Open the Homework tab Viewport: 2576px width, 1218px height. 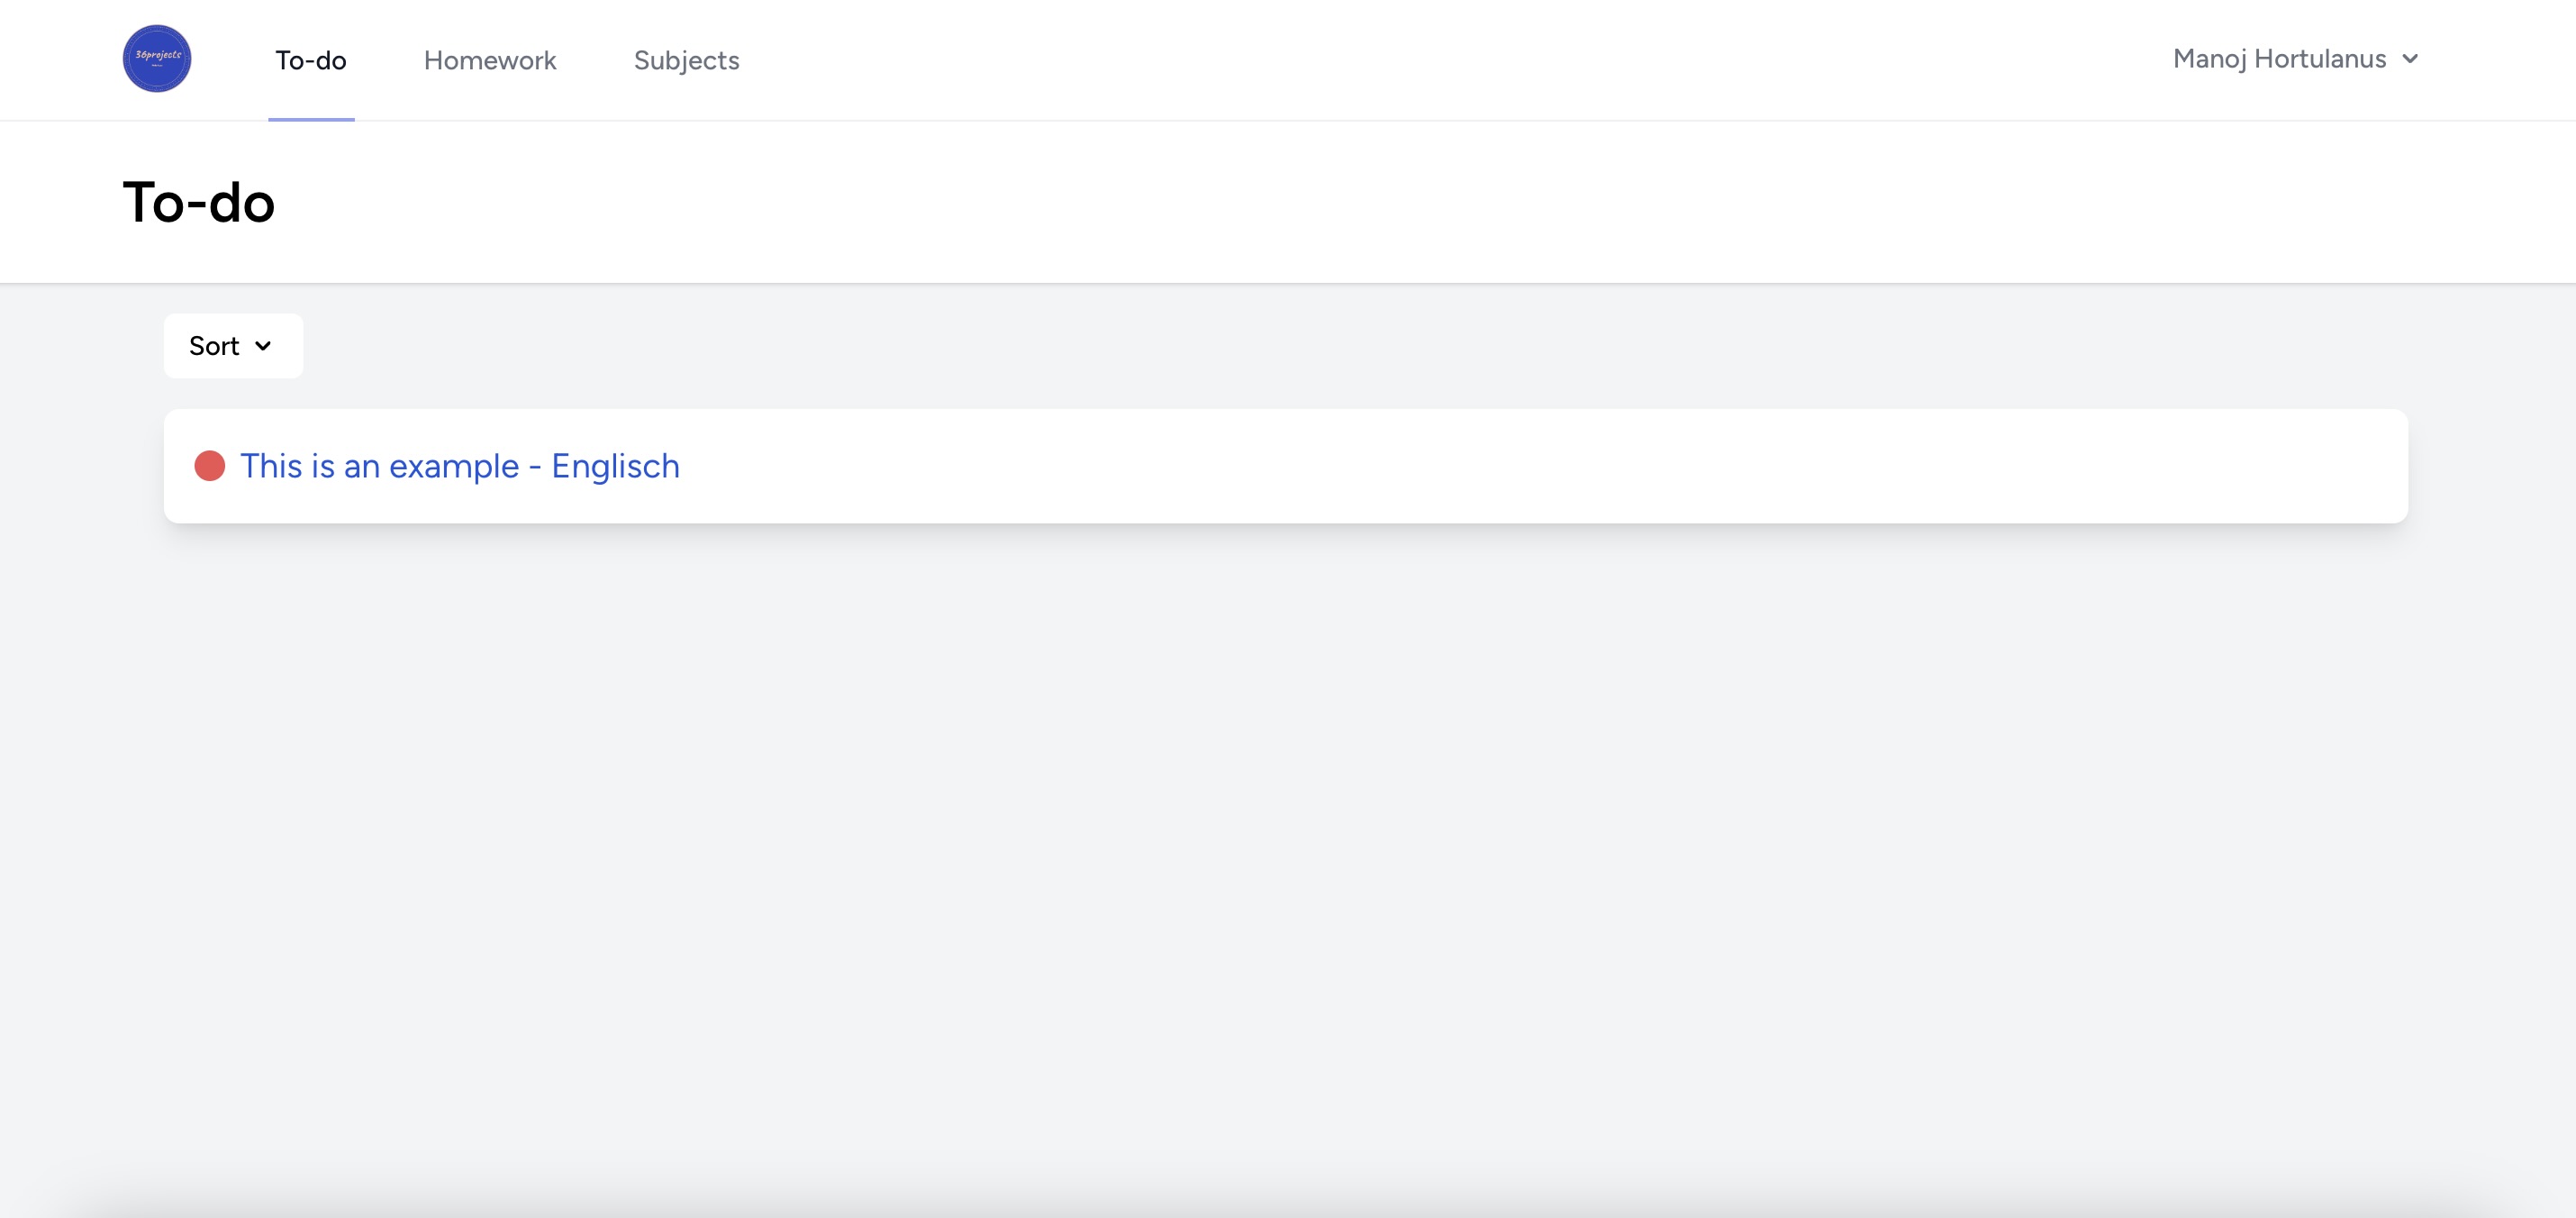490,60
